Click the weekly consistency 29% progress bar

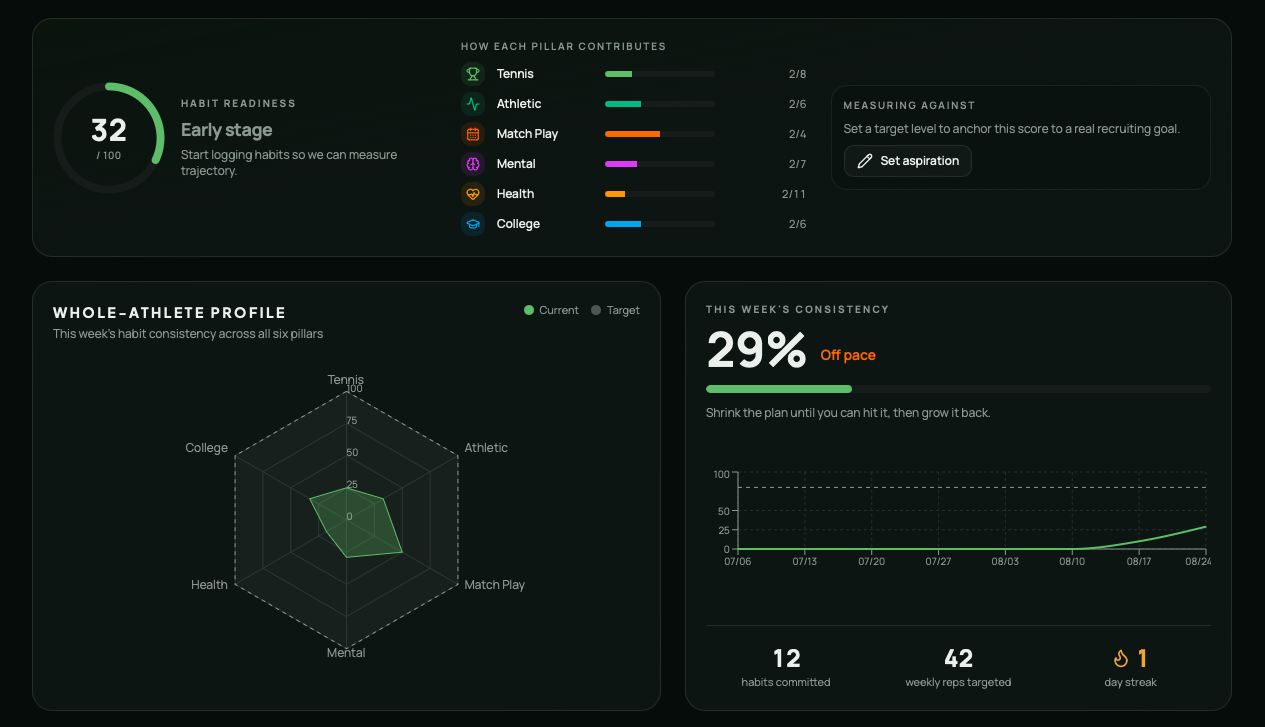click(958, 389)
